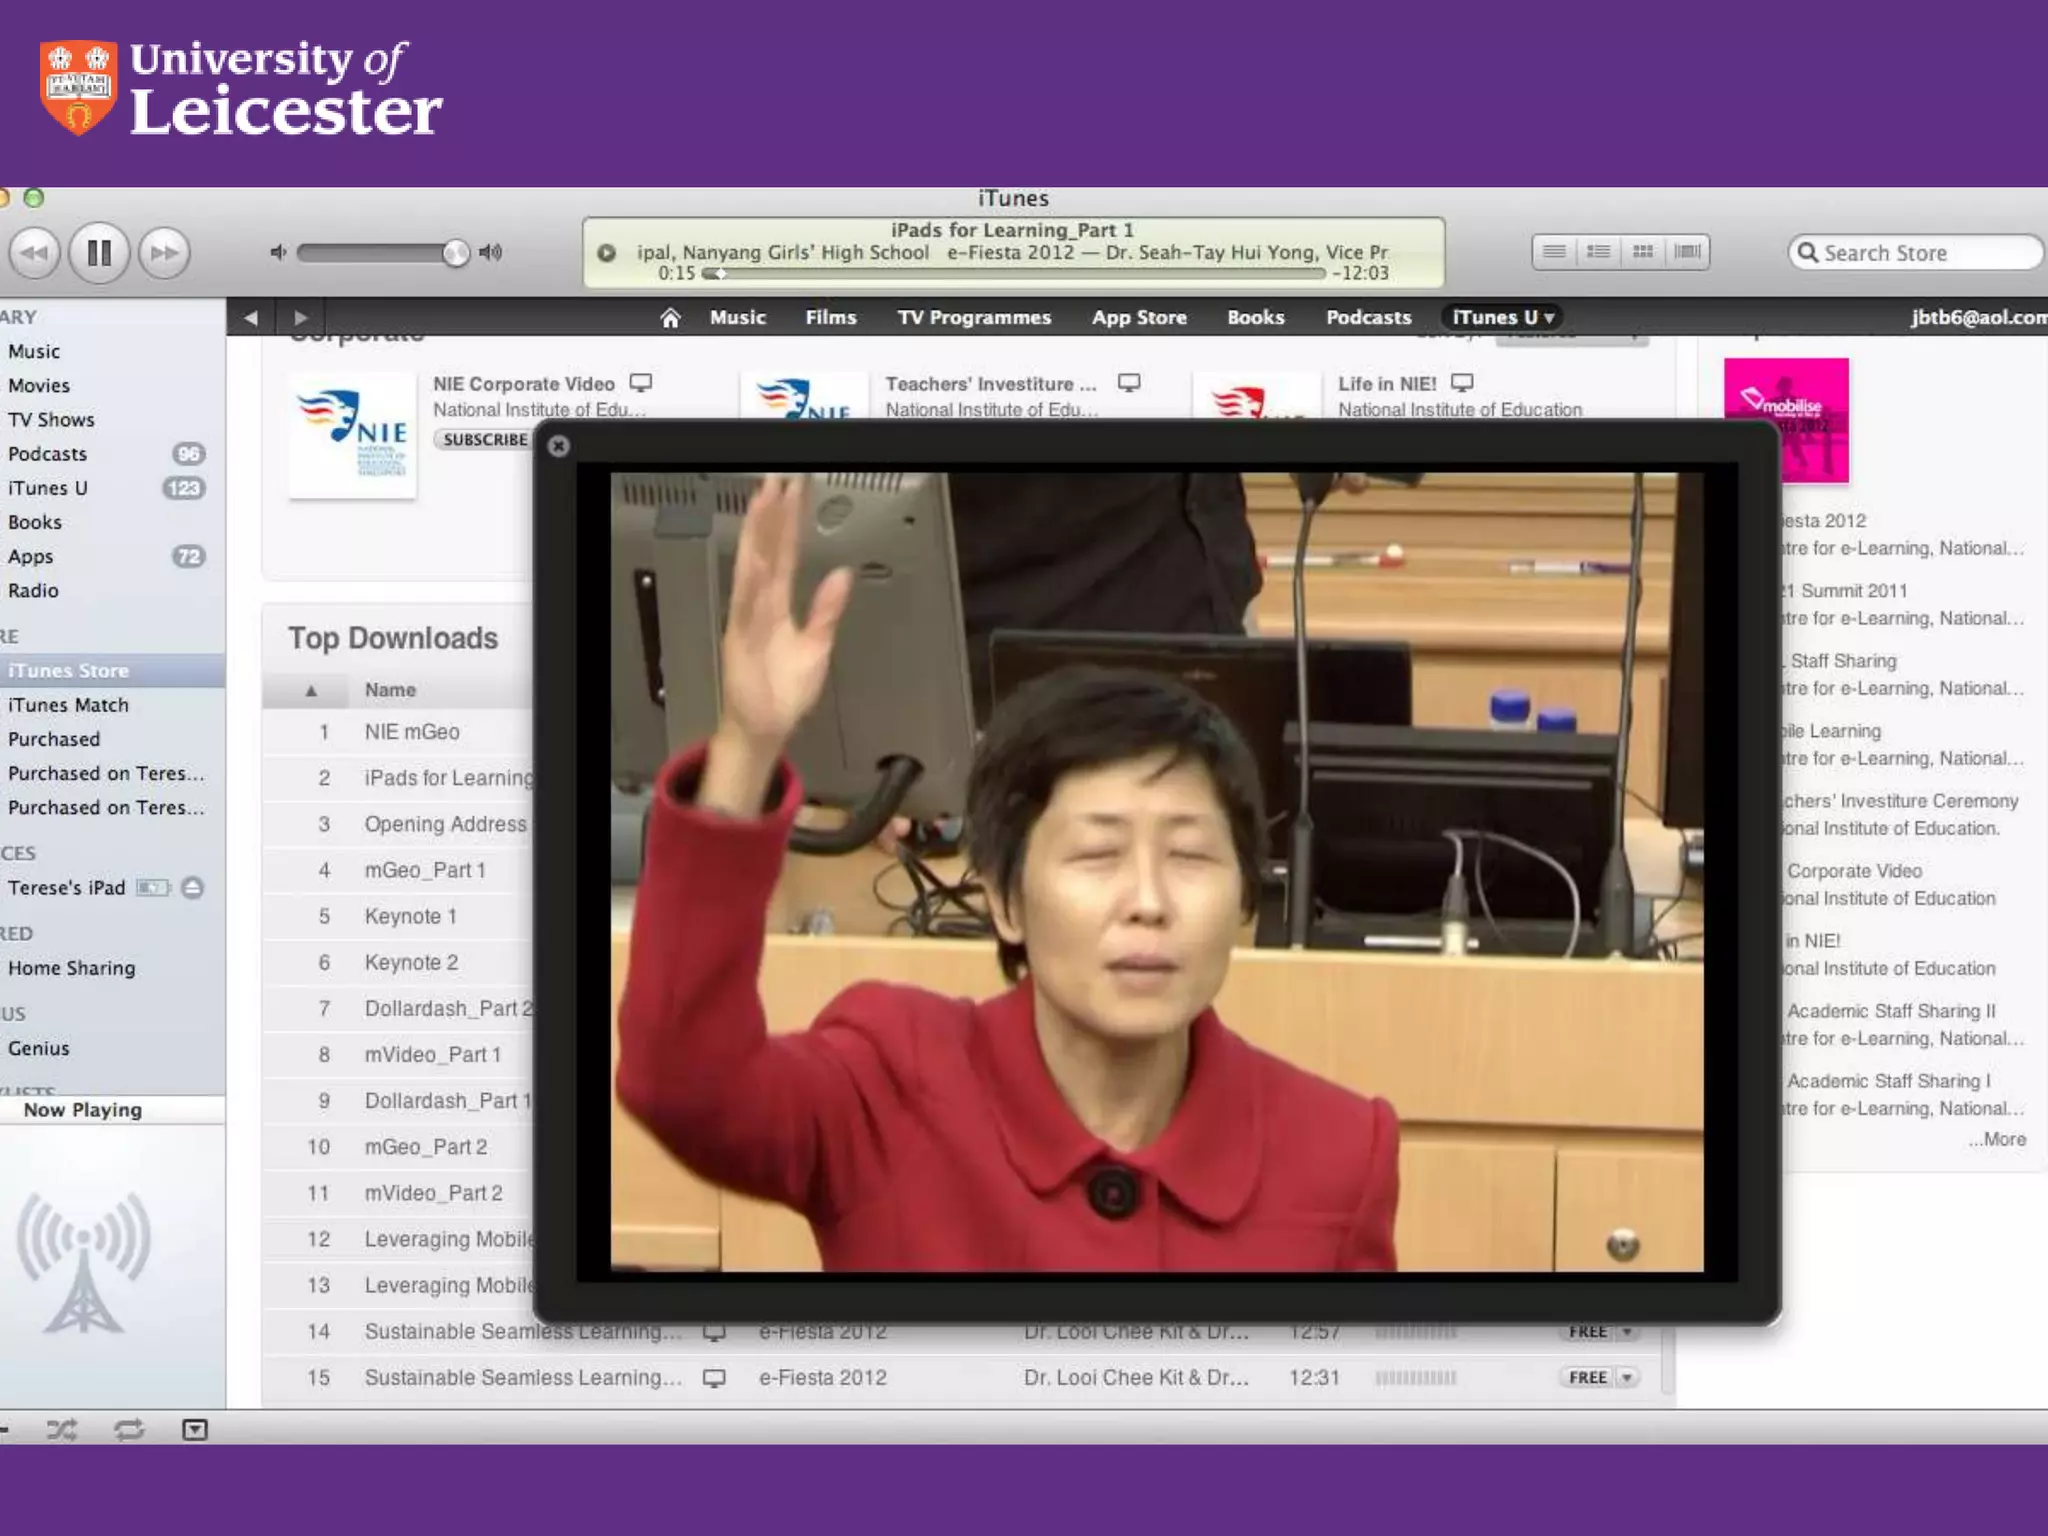Toggle repeat mode

tap(129, 1430)
